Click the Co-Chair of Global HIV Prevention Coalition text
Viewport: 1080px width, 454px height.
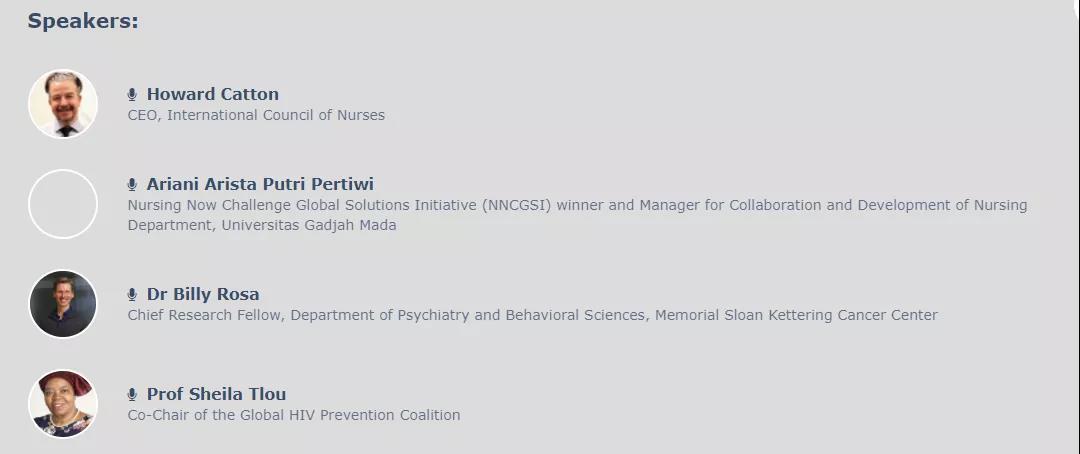pyautogui.click(x=293, y=415)
